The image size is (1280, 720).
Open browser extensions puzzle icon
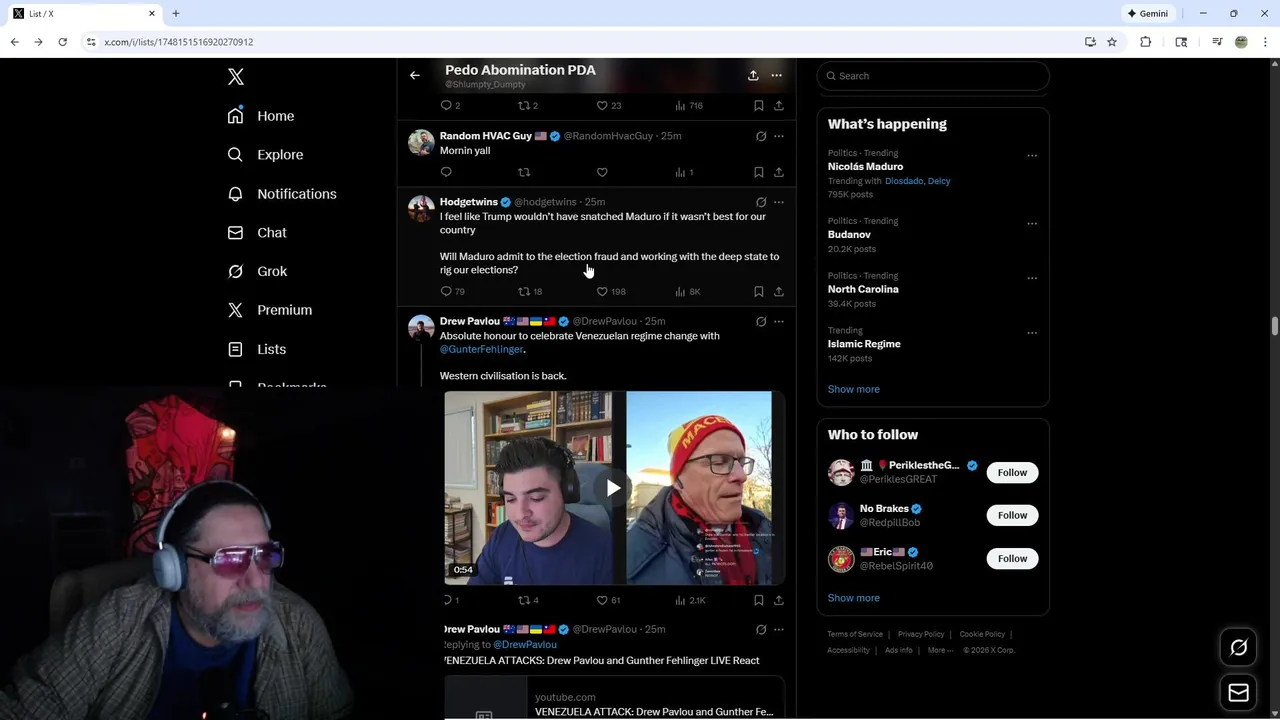1146,42
